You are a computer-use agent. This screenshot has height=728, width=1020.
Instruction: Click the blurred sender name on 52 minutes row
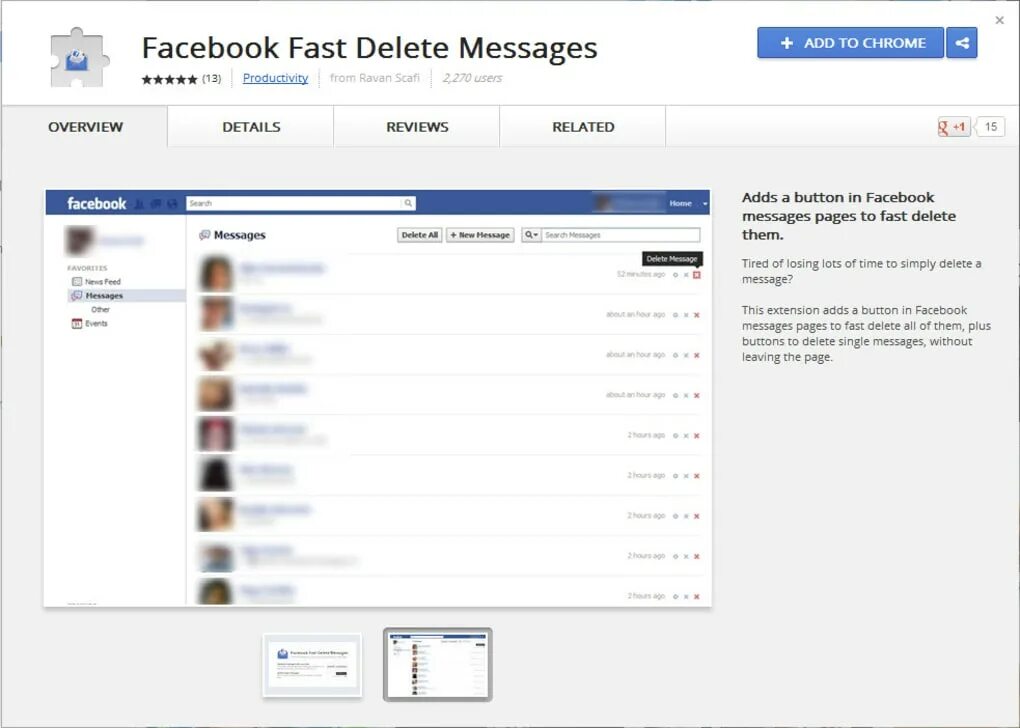[281, 268]
